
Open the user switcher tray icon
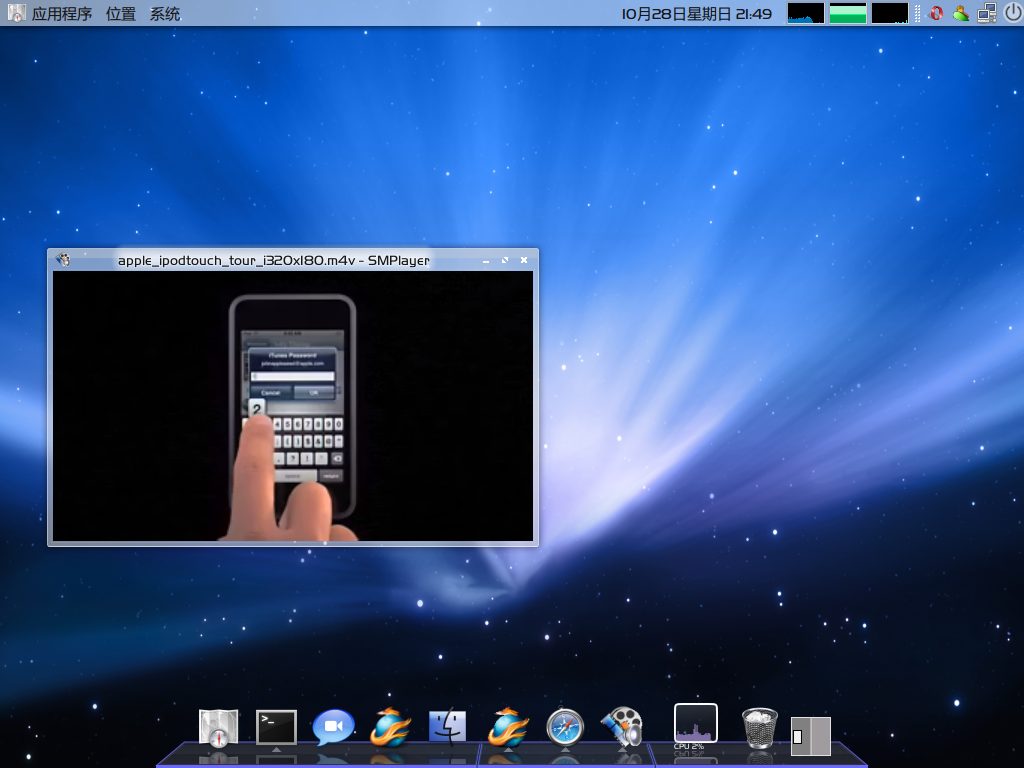click(961, 13)
